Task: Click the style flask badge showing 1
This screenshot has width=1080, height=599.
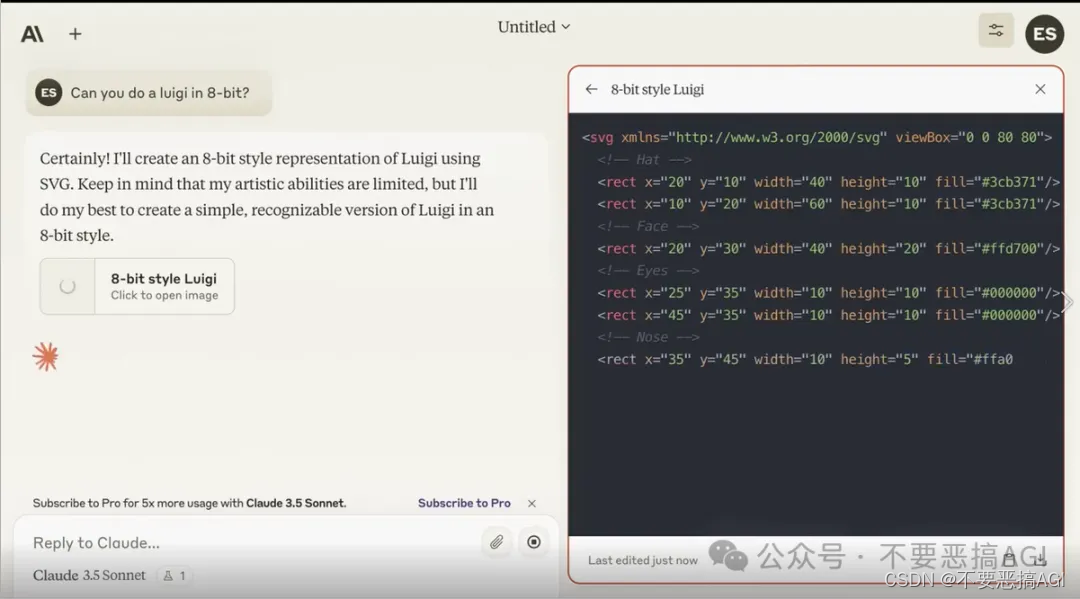Action: coord(174,576)
